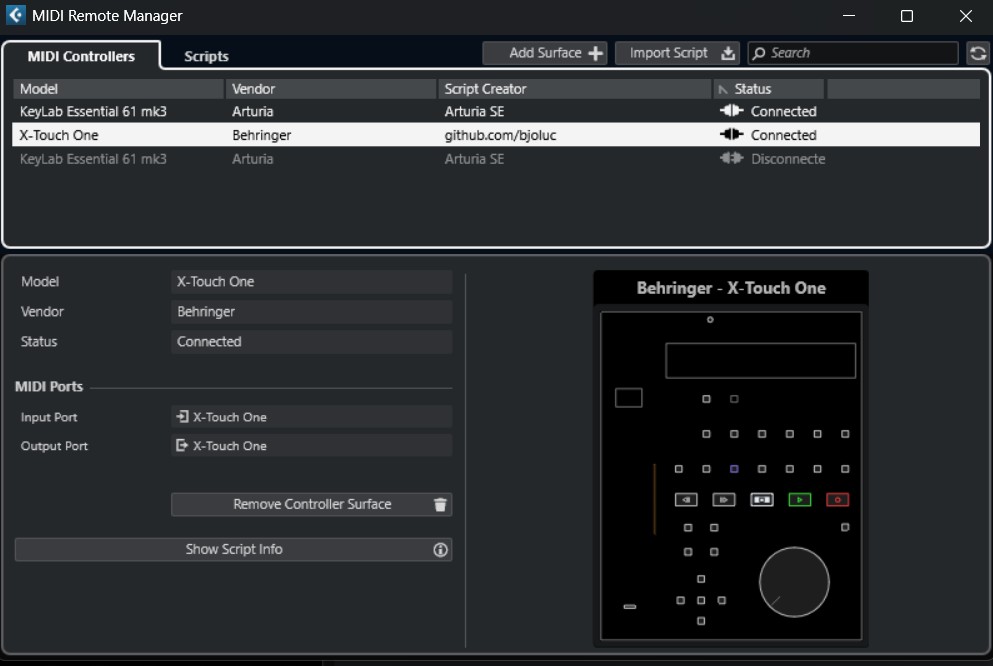Click the large display rectangle on the X-Touch surface
This screenshot has width=993, height=666.
761,361
